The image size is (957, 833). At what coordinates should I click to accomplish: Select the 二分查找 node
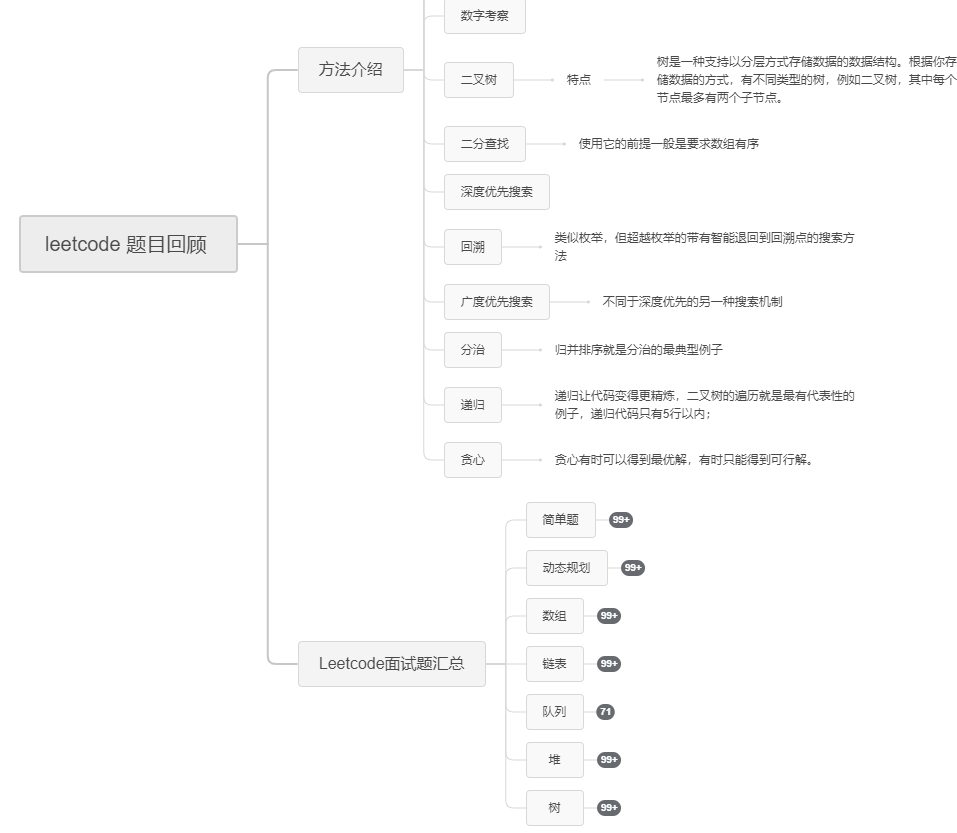pyautogui.click(x=485, y=144)
